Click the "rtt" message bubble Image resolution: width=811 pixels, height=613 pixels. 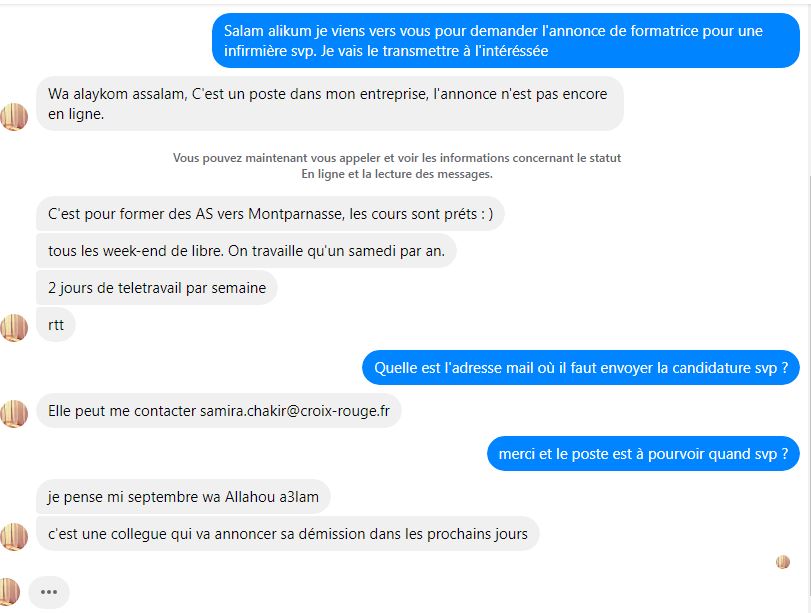pyautogui.click(x=56, y=325)
